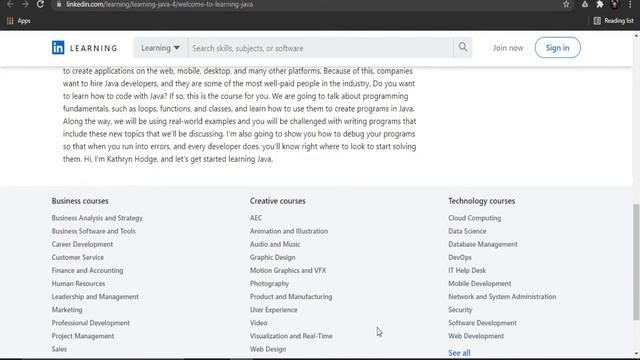Open the Learning dropdown in the search bar
This screenshot has height=360, width=640.
(160, 48)
